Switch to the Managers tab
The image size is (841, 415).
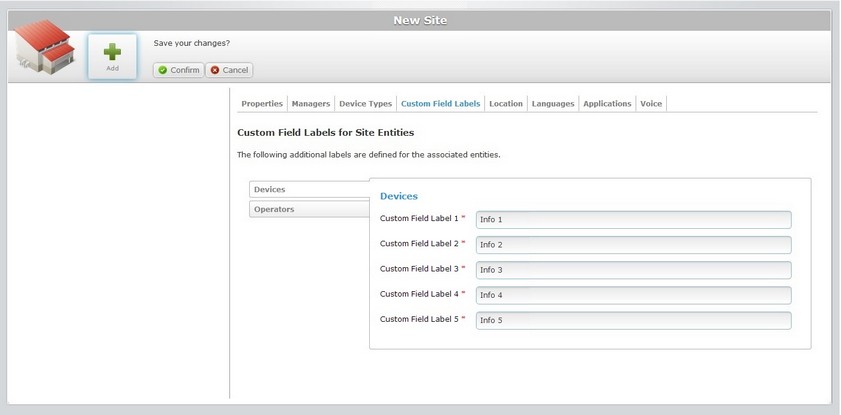(x=311, y=104)
